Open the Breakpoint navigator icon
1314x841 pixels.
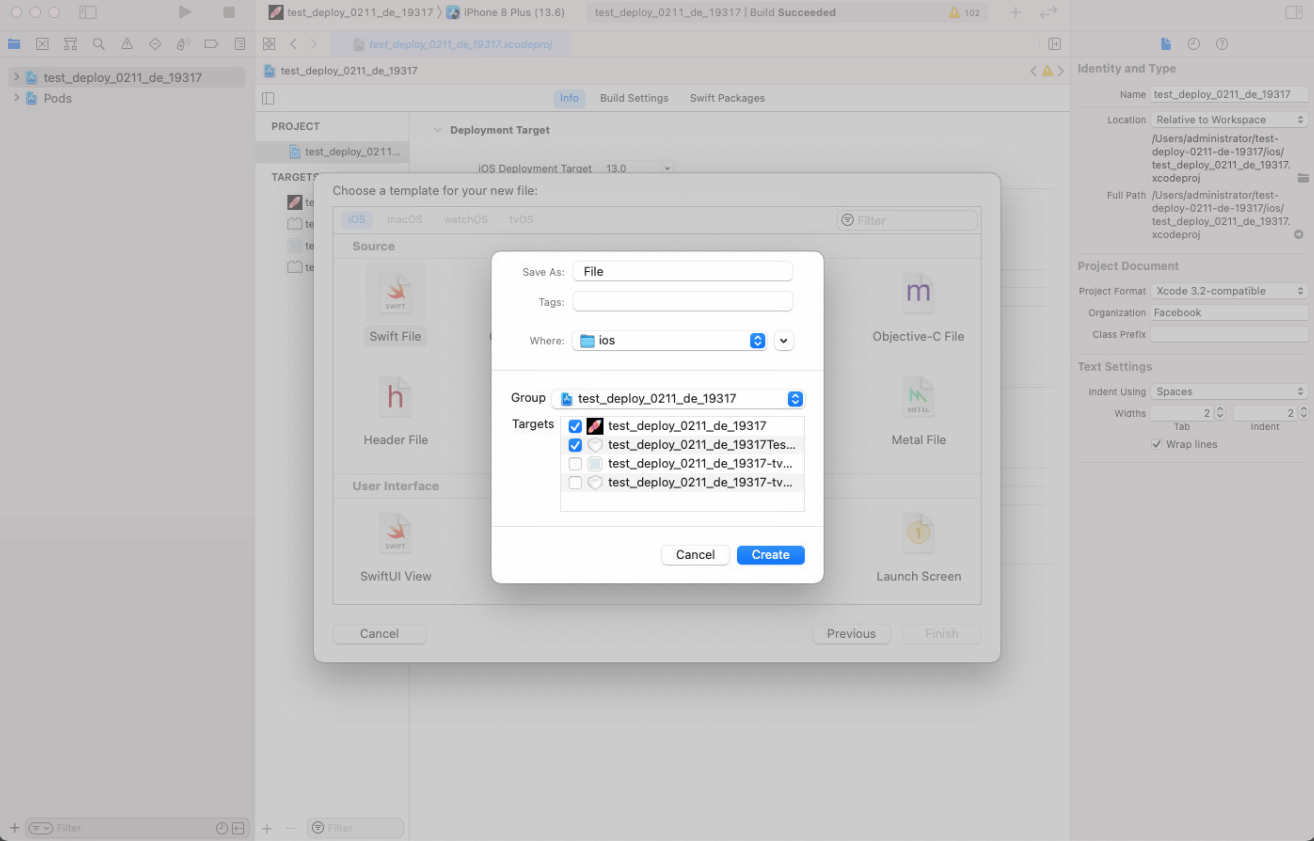[x=211, y=44]
